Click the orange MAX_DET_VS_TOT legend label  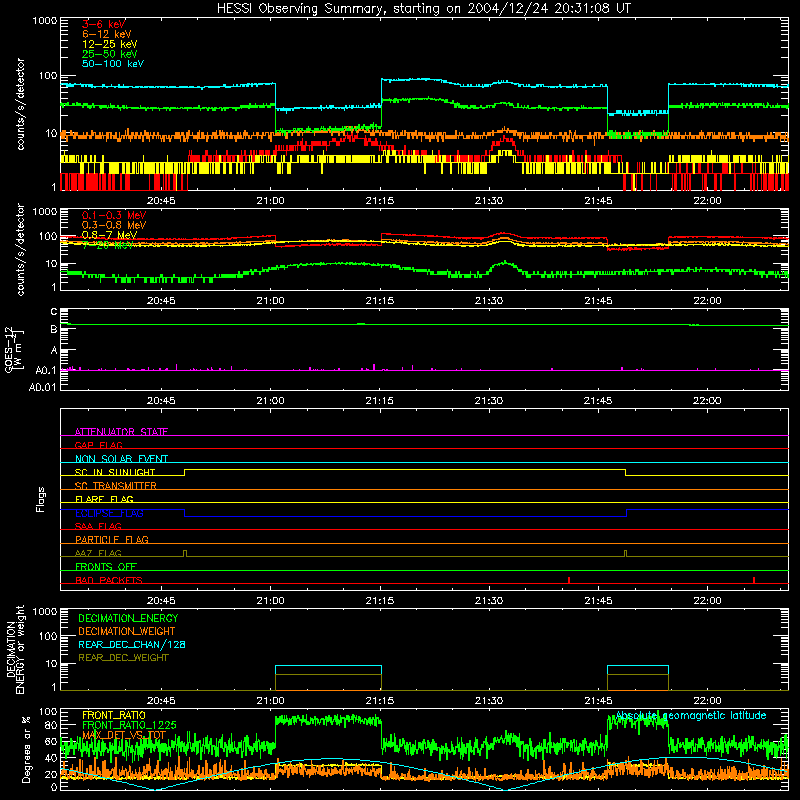[x=124, y=735]
